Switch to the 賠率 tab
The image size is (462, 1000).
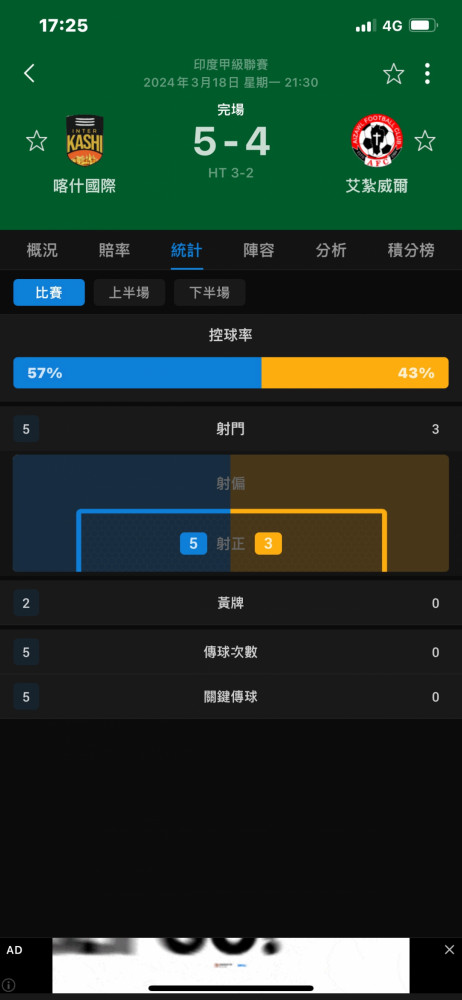click(114, 251)
